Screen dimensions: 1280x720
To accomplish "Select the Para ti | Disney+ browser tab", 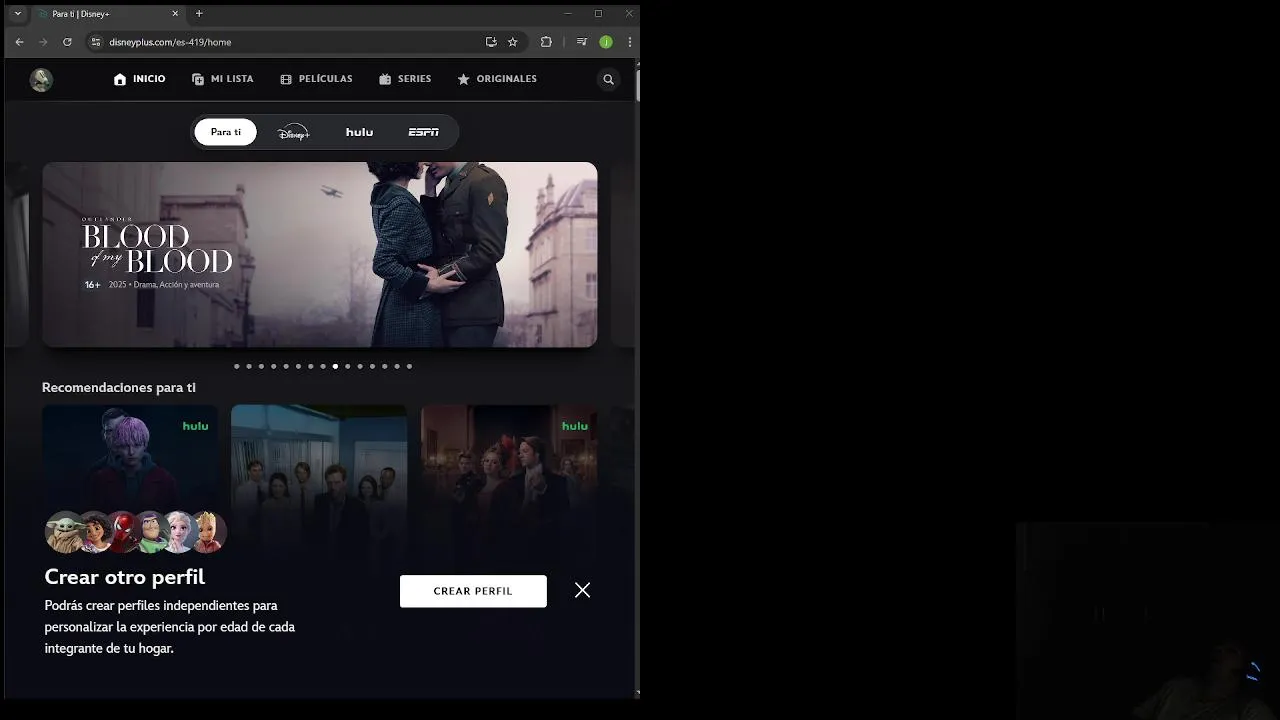I will [x=108, y=14].
